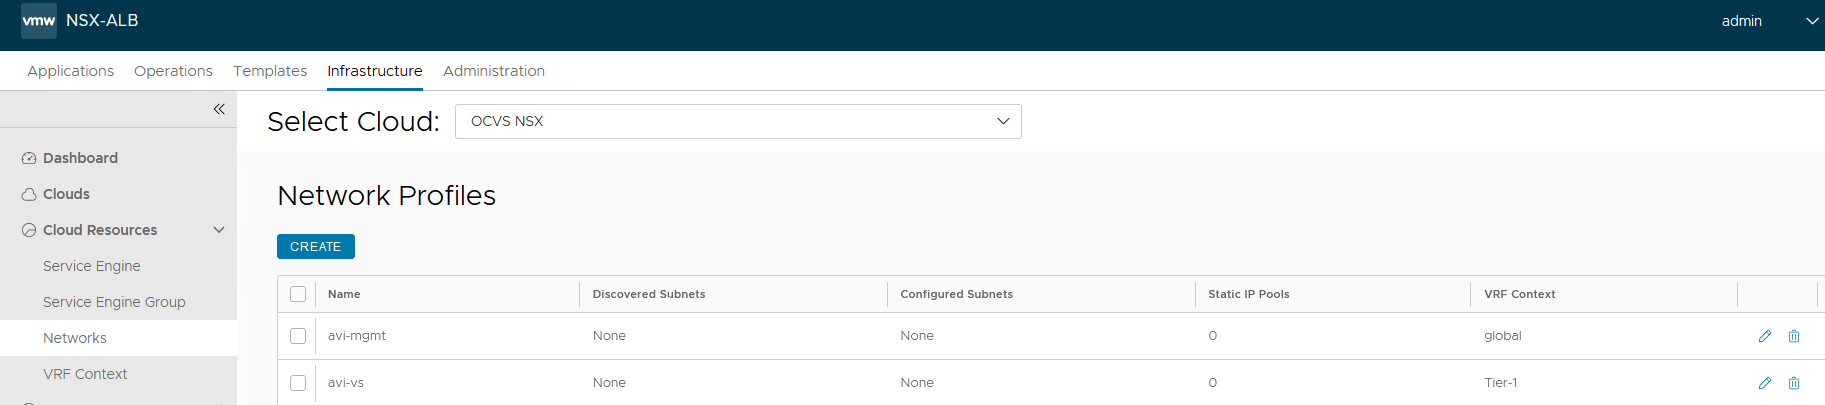Click the admin username label
The width and height of the screenshot is (1825, 405).
click(1742, 21)
